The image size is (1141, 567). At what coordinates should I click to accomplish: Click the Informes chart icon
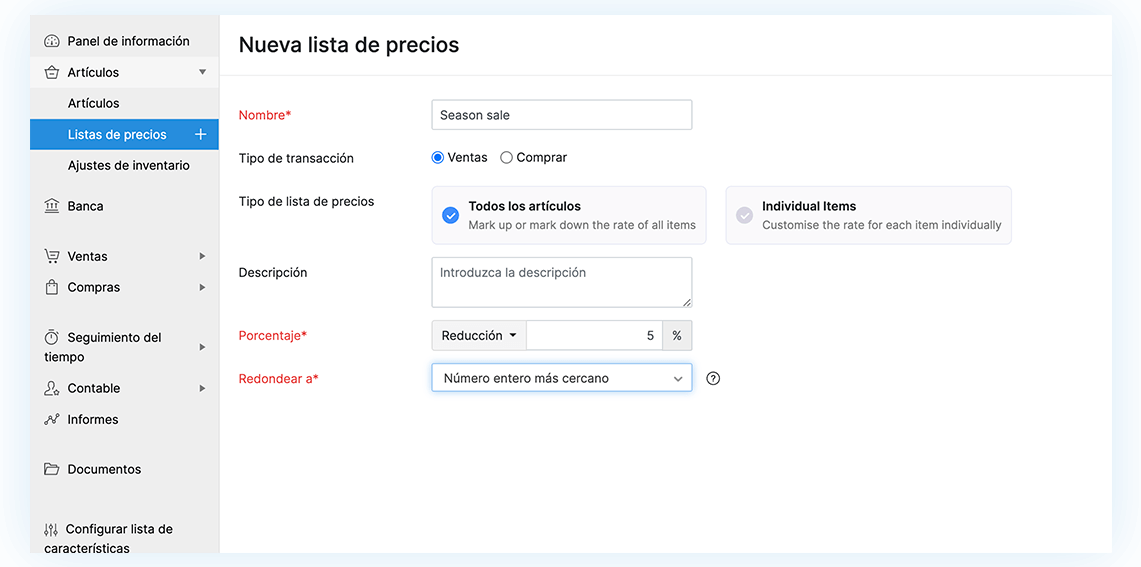[x=52, y=419]
